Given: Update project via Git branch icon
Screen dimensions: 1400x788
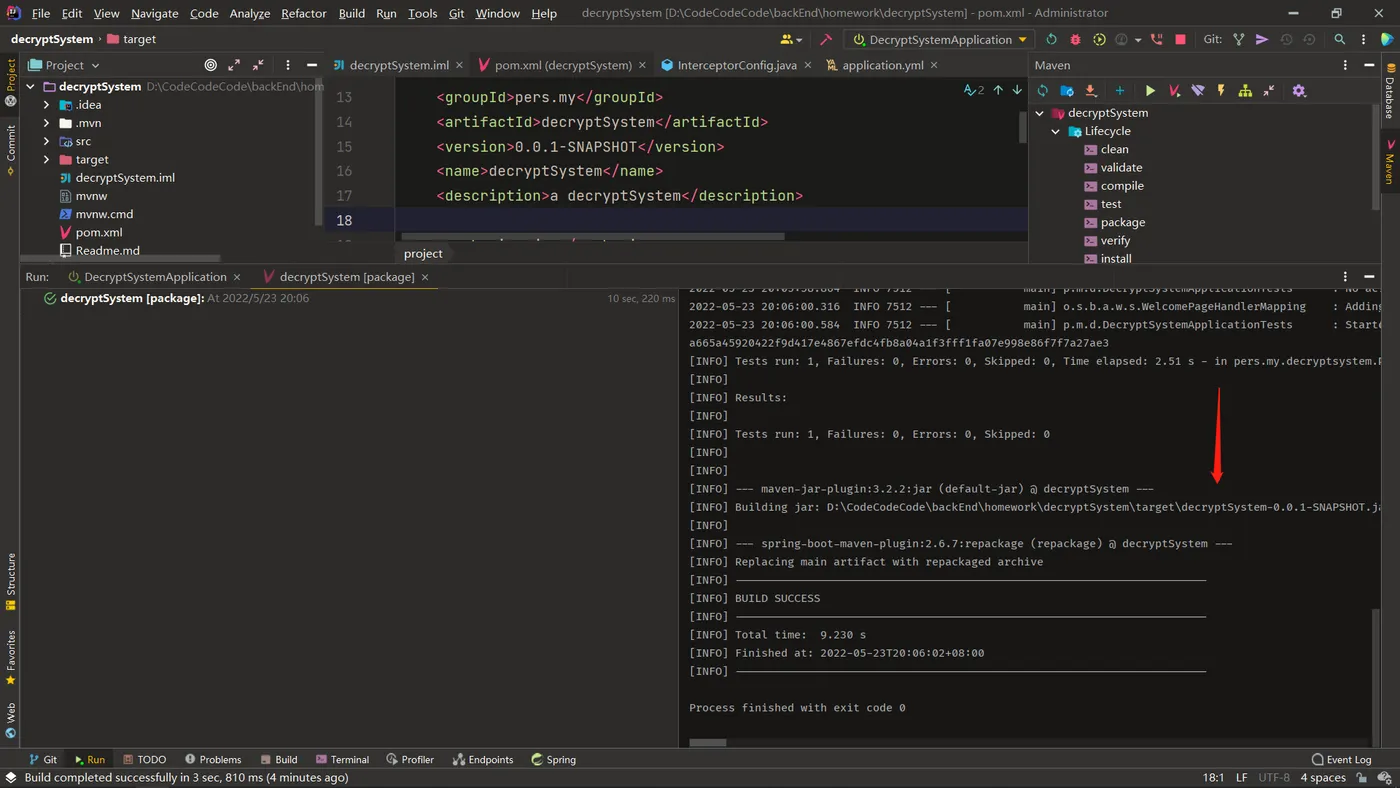Looking at the screenshot, I should pos(1239,39).
